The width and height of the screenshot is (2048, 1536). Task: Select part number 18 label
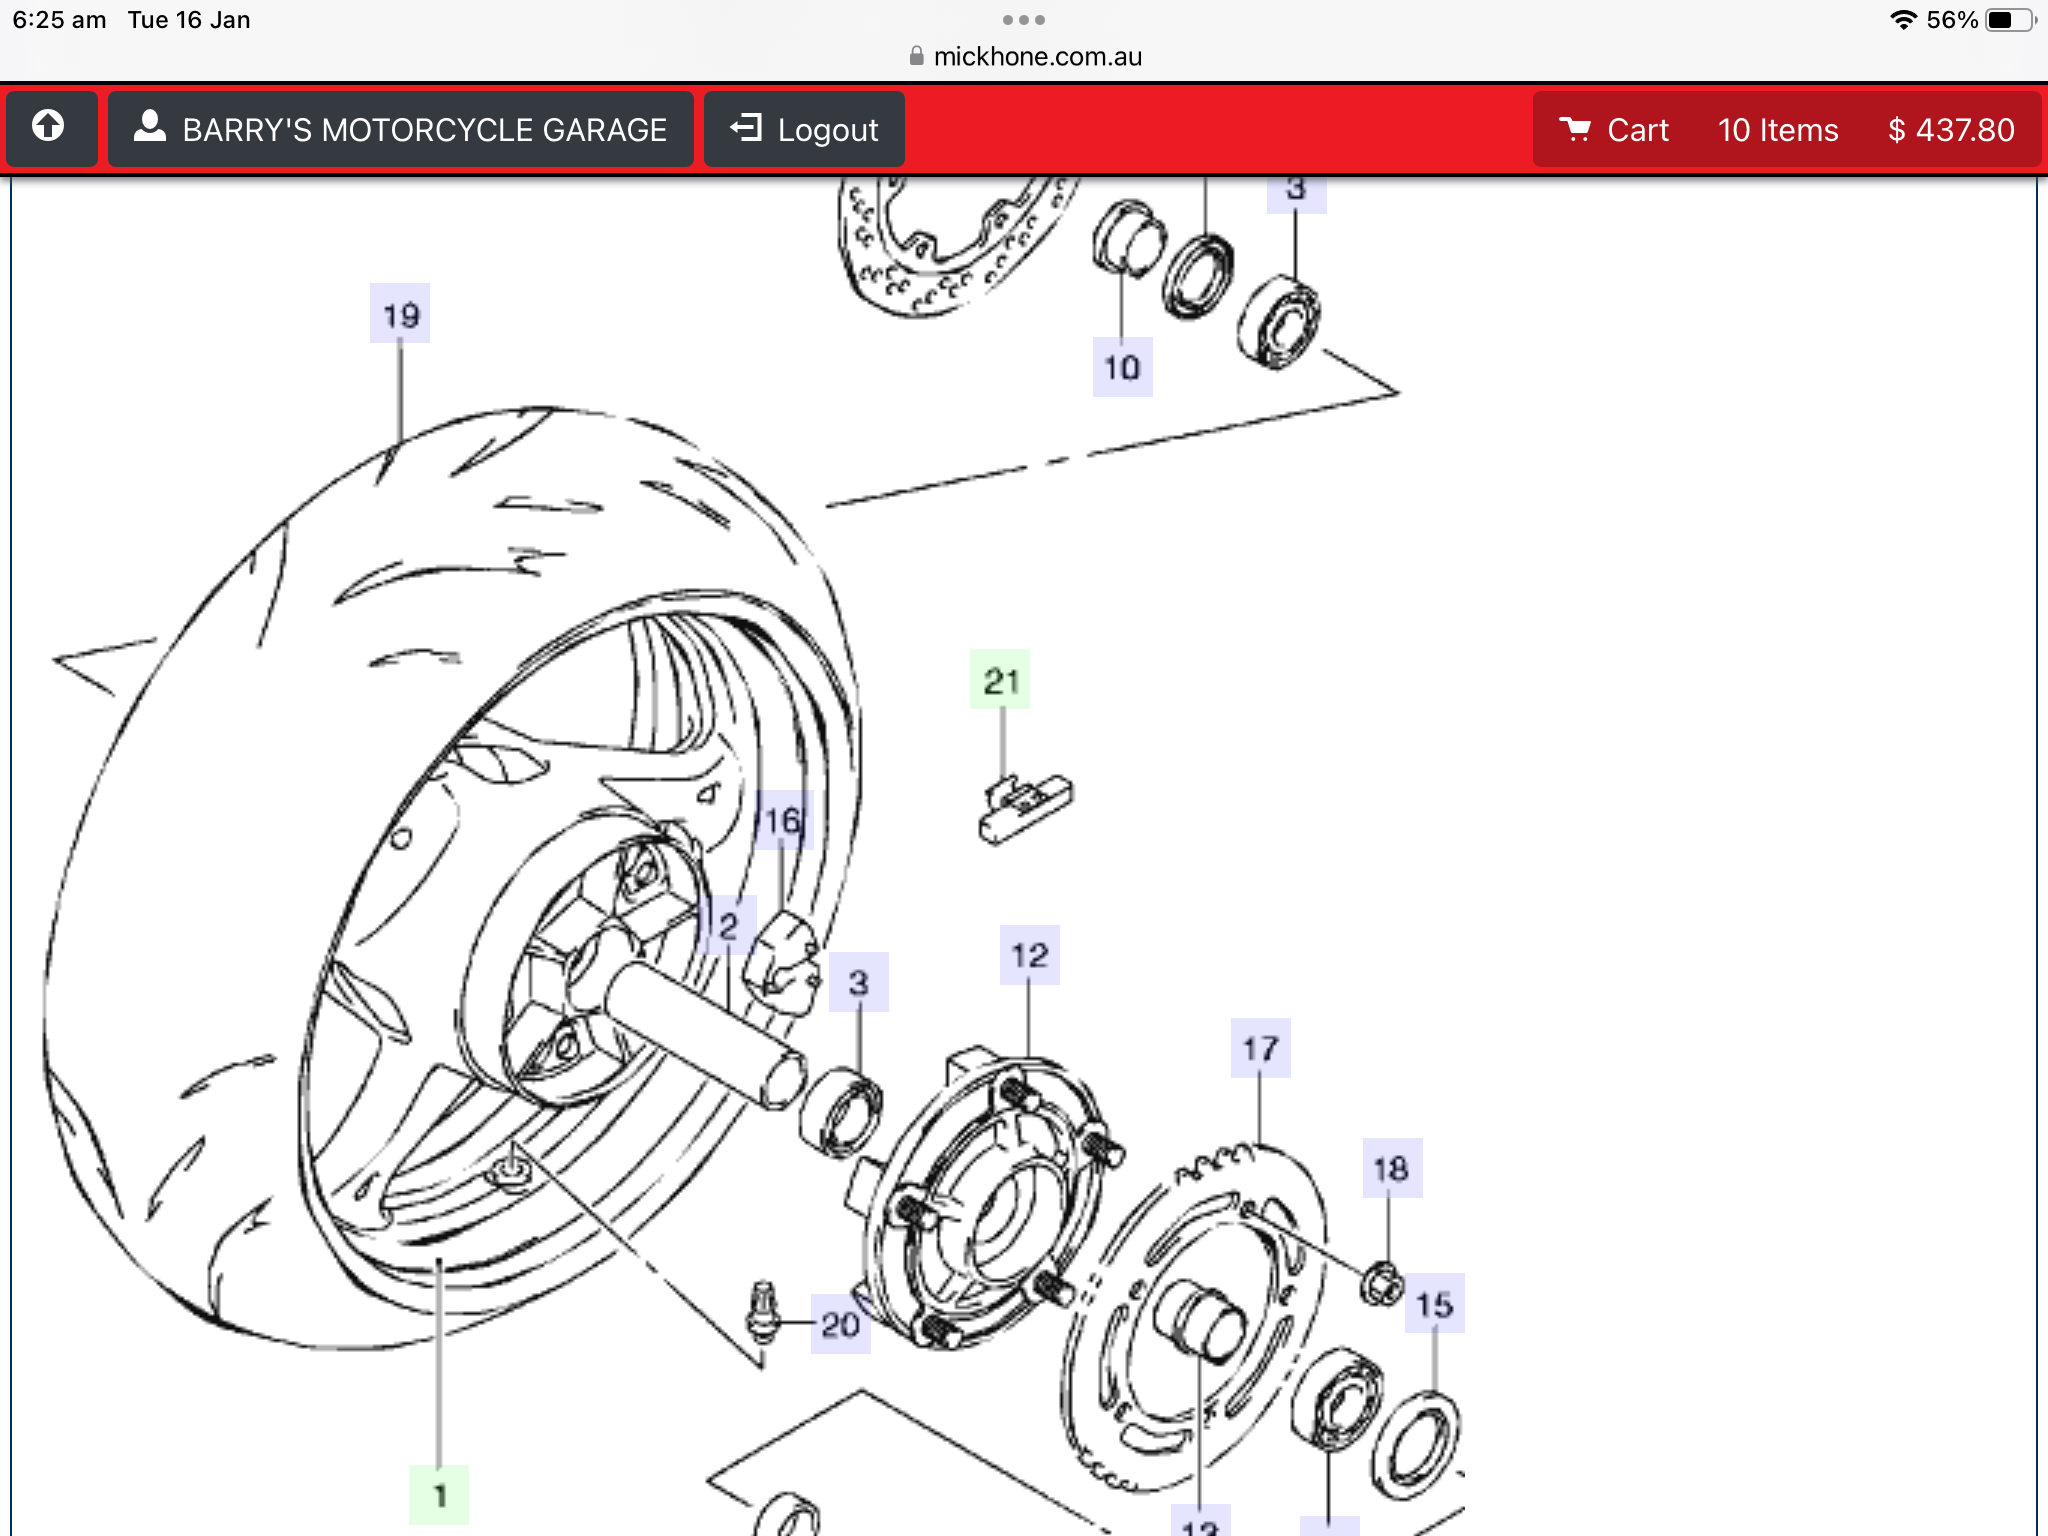point(1391,1168)
